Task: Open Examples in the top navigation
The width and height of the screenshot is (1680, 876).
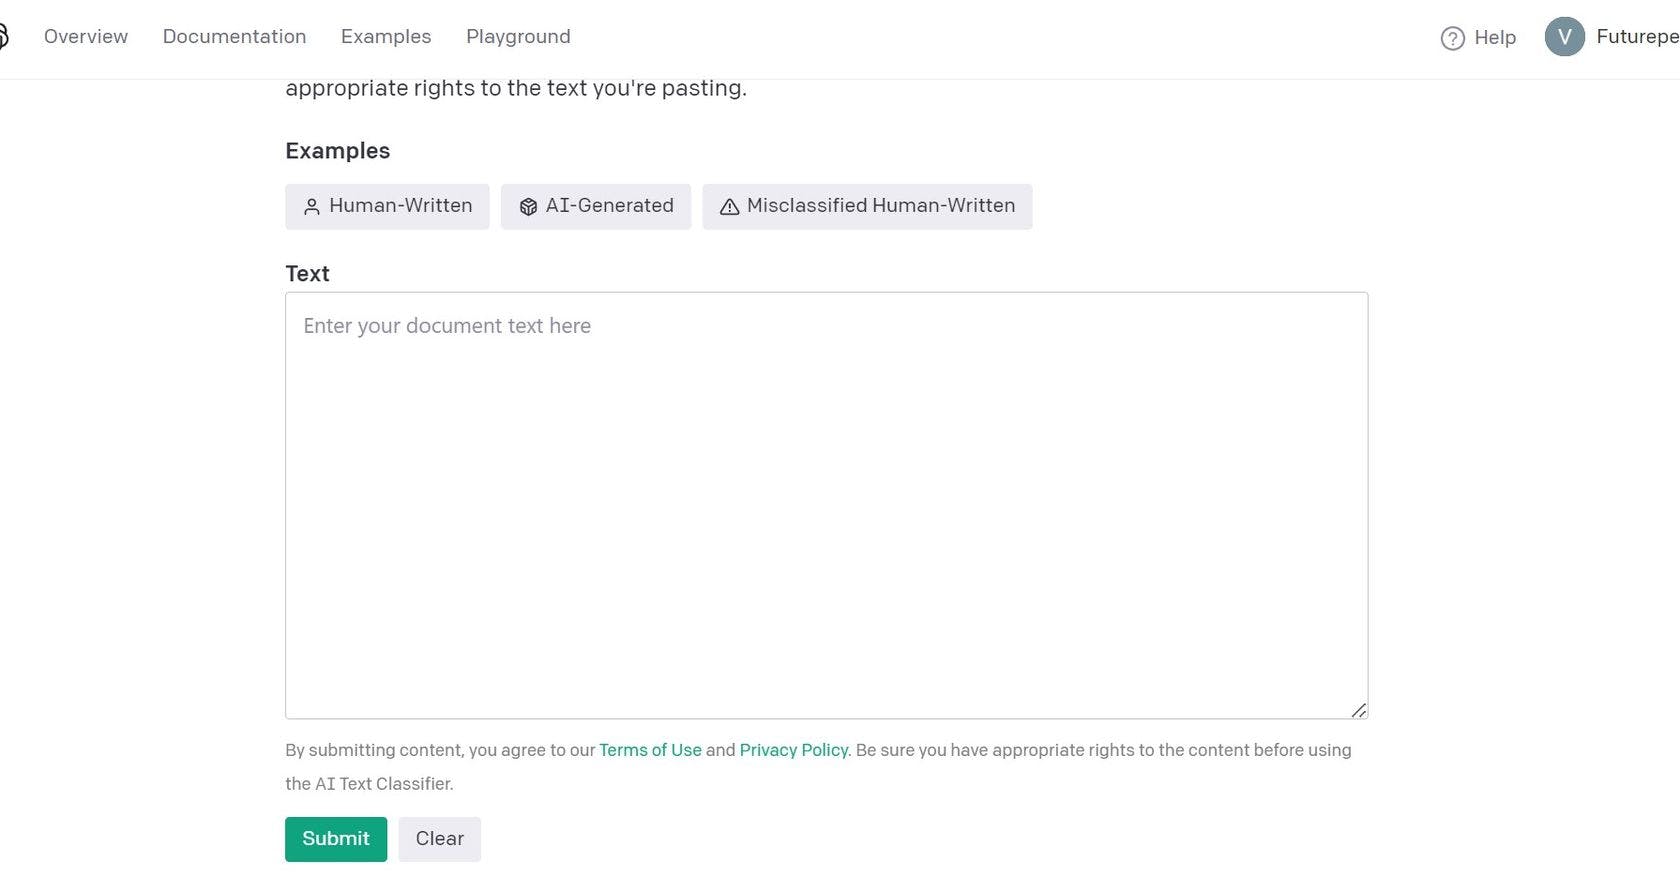Action: point(386,37)
